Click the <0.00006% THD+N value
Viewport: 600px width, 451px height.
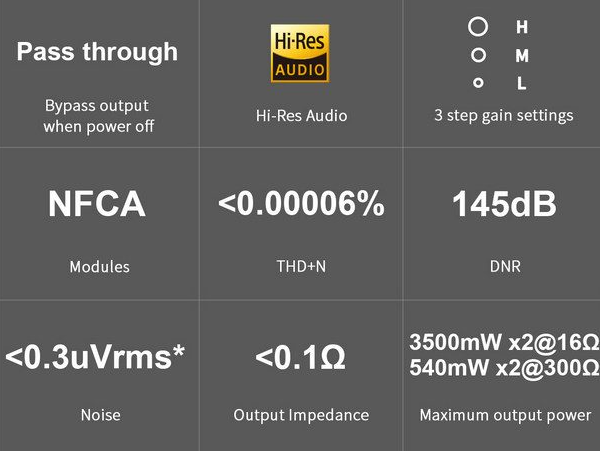[x=301, y=204]
